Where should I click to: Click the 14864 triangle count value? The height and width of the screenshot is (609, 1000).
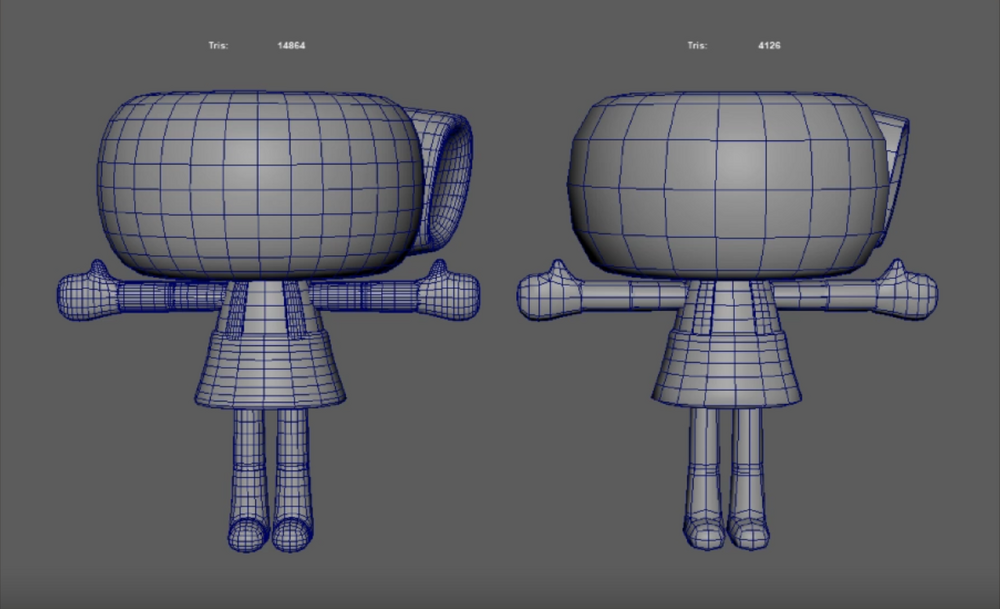[x=291, y=46]
